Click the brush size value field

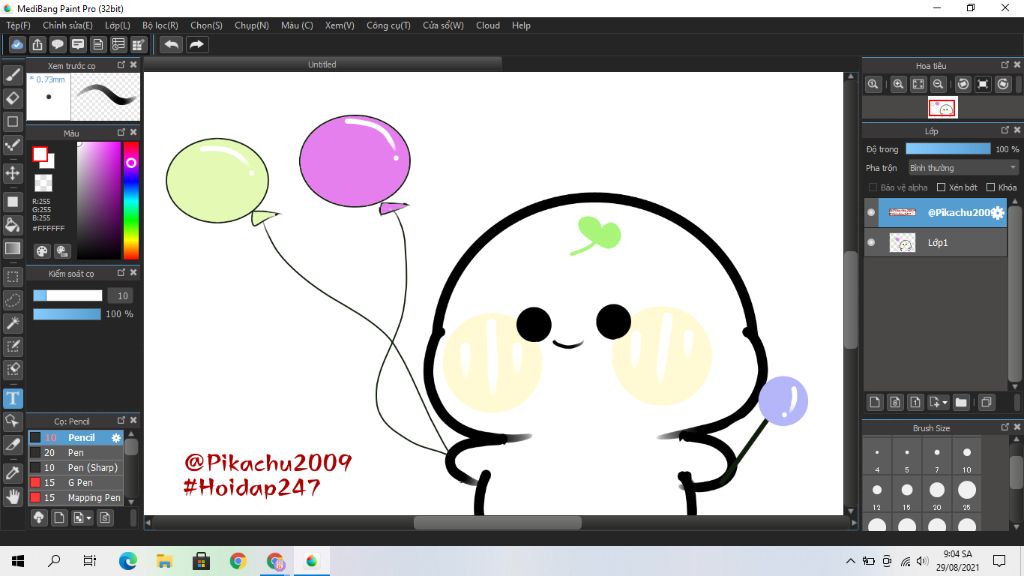pos(122,296)
